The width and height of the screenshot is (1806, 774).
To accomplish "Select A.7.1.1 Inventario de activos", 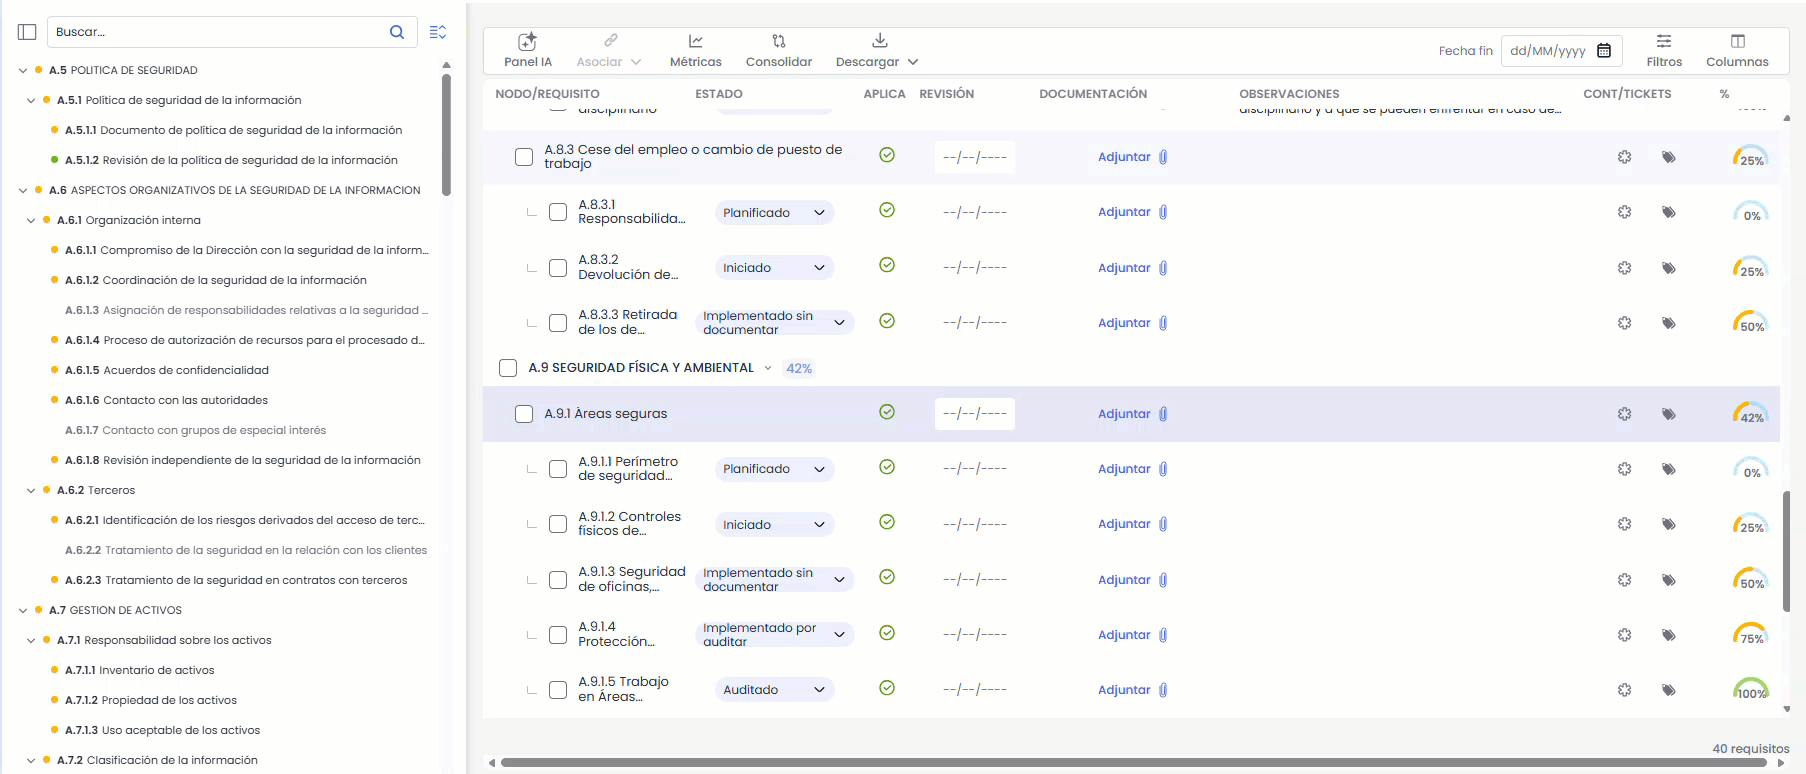I will [x=140, y=670].
